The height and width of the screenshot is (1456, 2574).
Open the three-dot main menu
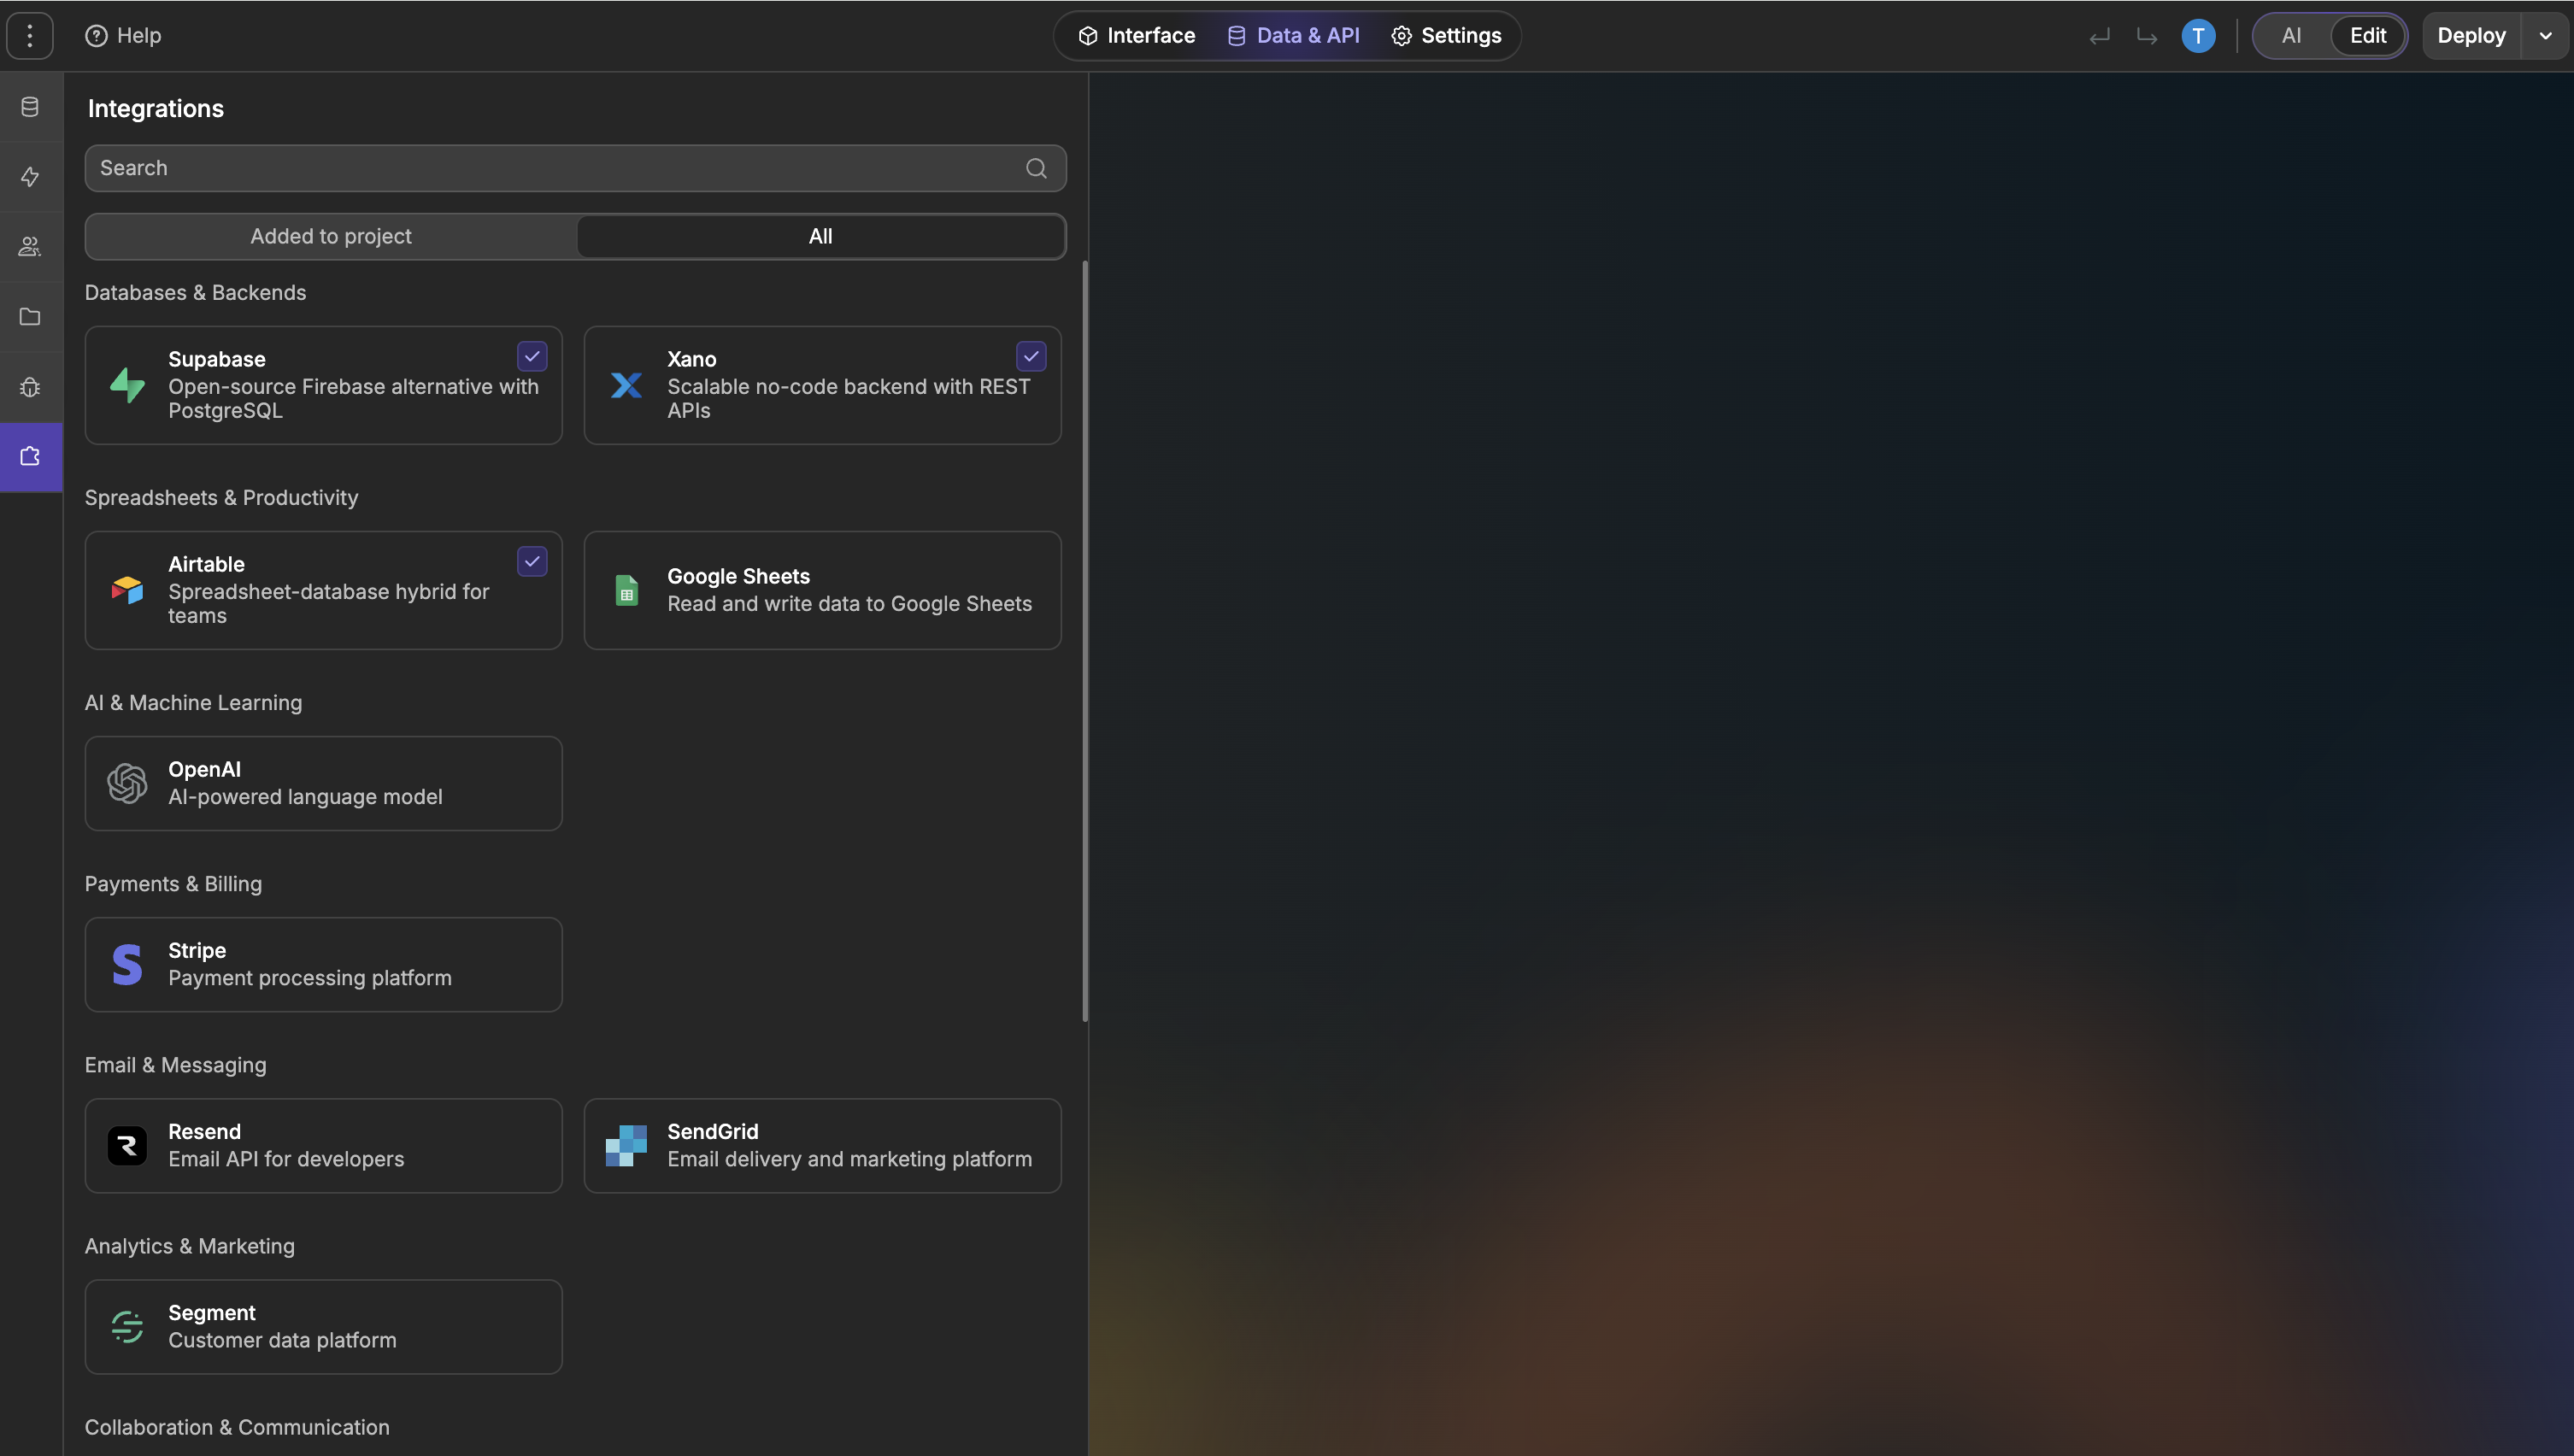(30, 36)
